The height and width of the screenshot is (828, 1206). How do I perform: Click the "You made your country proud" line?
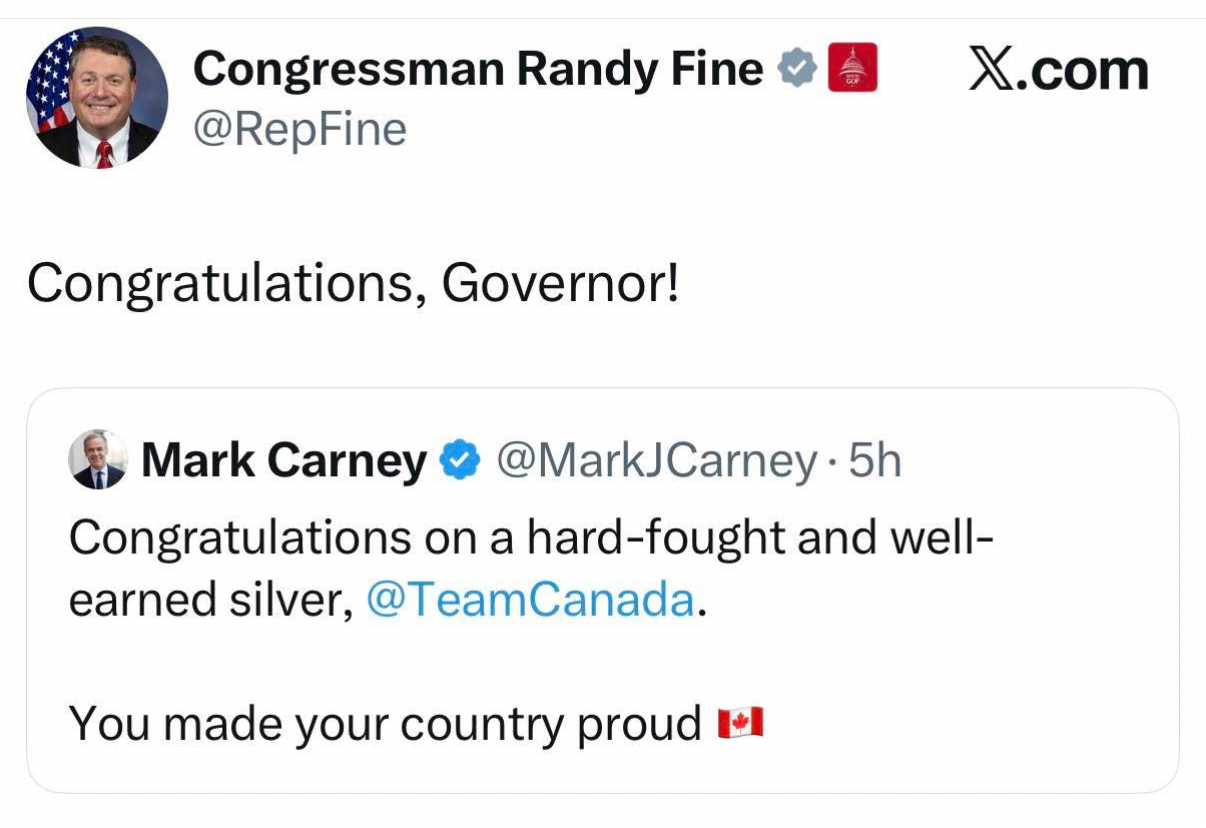[386, 723]
